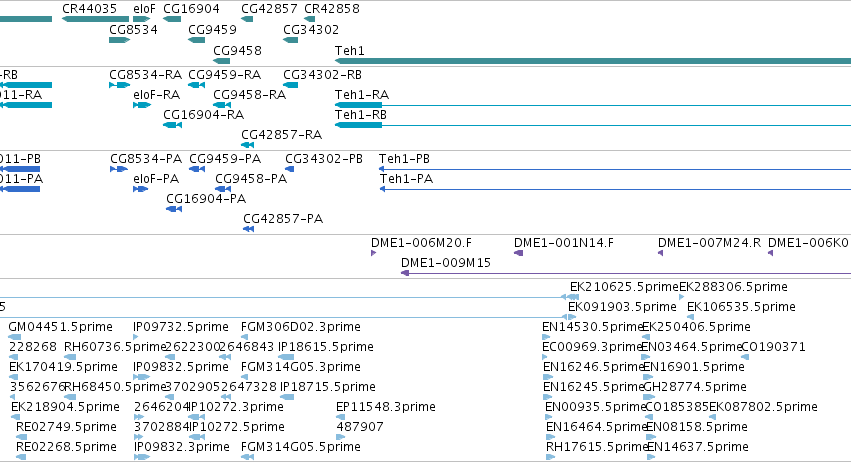Click the CG34302 gene label

click(311, 29)
